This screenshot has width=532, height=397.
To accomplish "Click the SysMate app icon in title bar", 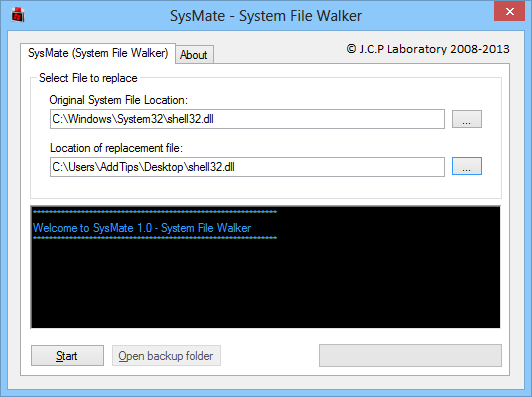I will click(18, 15).
